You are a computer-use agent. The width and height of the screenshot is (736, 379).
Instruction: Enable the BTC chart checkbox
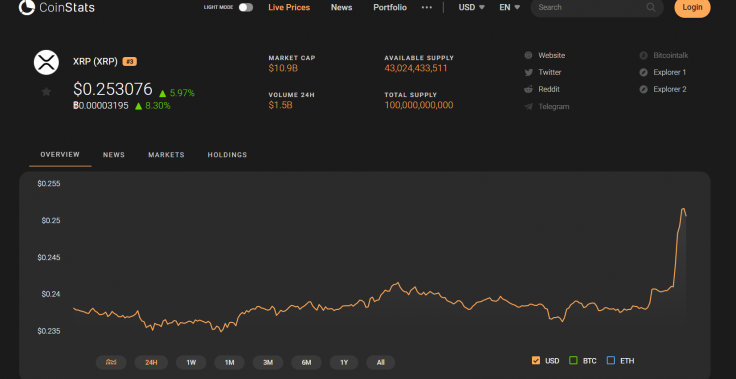tap(573, 361)
